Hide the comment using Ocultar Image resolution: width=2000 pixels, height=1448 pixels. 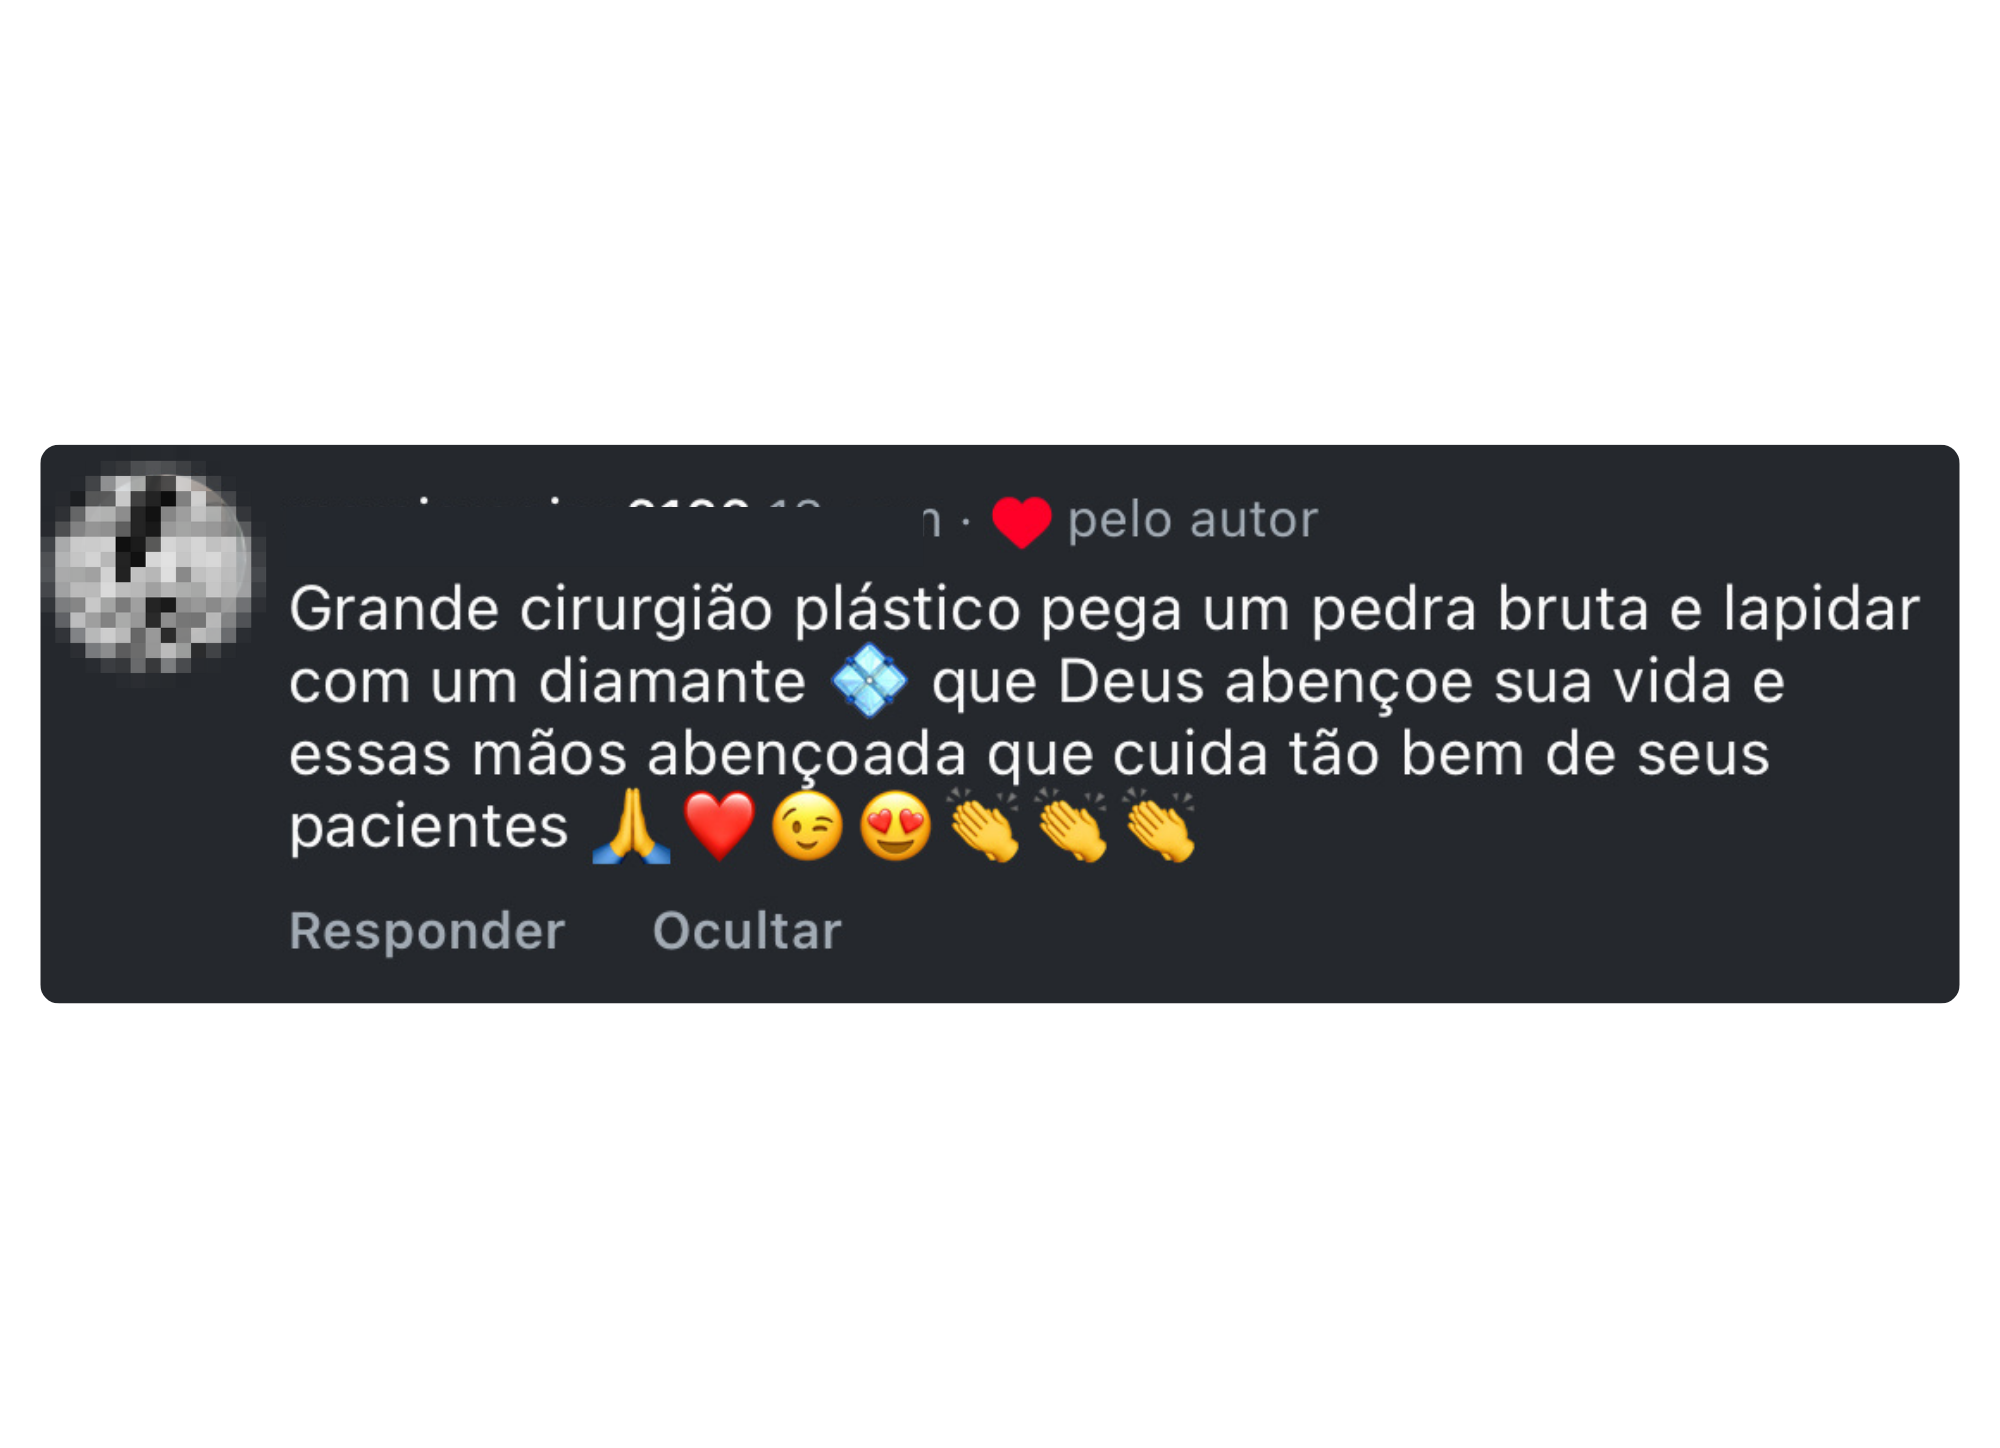tap(747, 931)
